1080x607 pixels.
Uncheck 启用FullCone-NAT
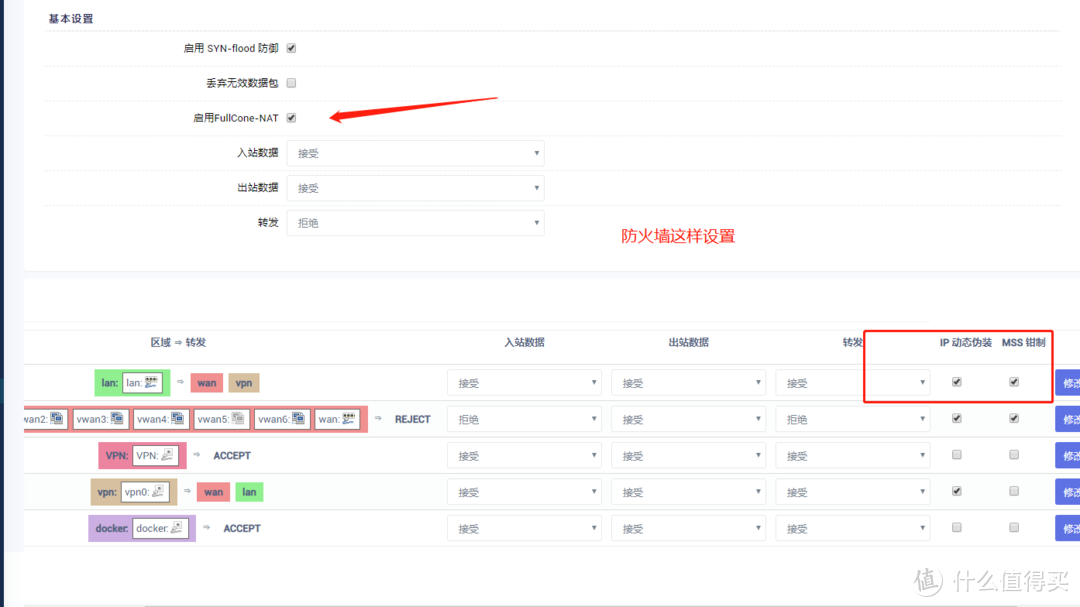coord(290,117)
